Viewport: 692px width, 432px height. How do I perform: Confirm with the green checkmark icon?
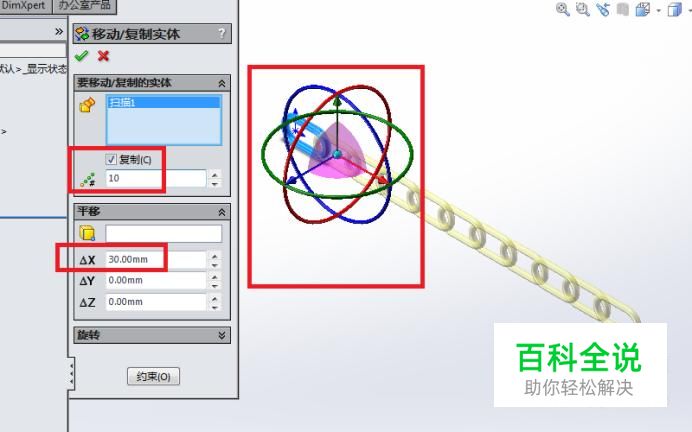click(81, 56)
